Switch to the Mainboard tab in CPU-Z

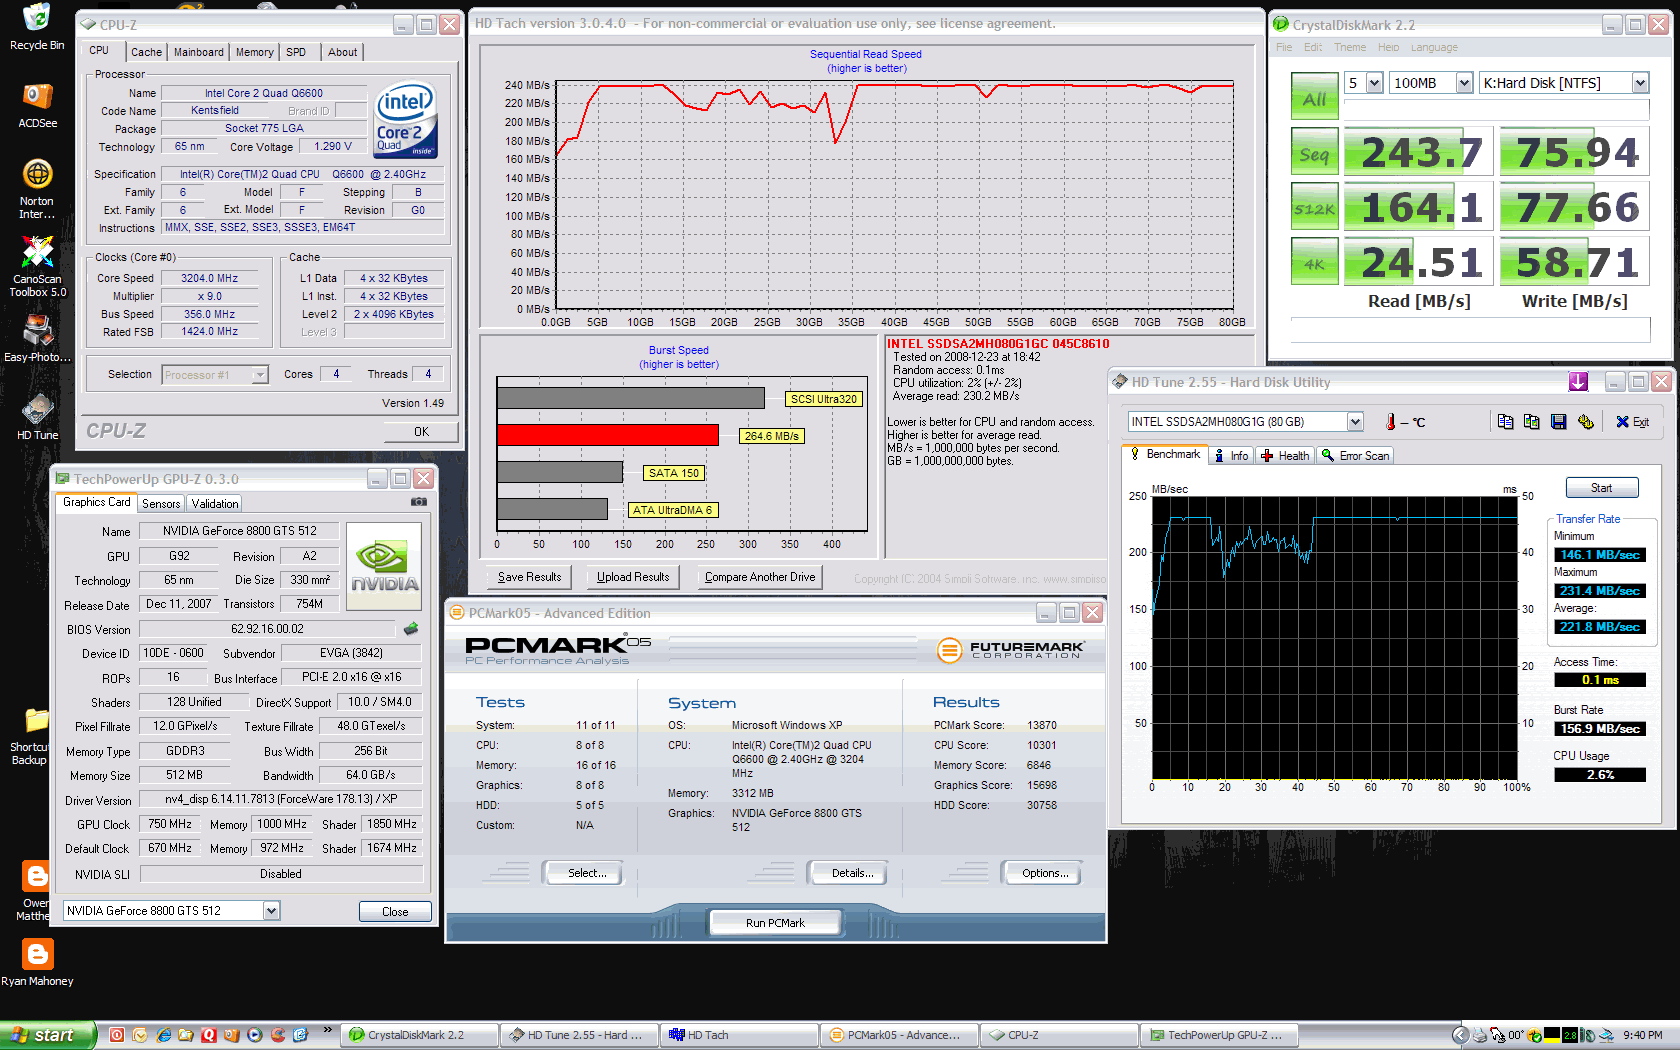point(198,52)
